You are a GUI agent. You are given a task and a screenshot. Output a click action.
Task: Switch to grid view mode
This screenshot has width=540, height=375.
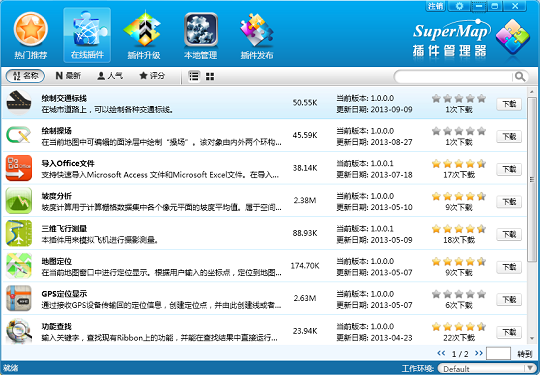tap(210, 76)
